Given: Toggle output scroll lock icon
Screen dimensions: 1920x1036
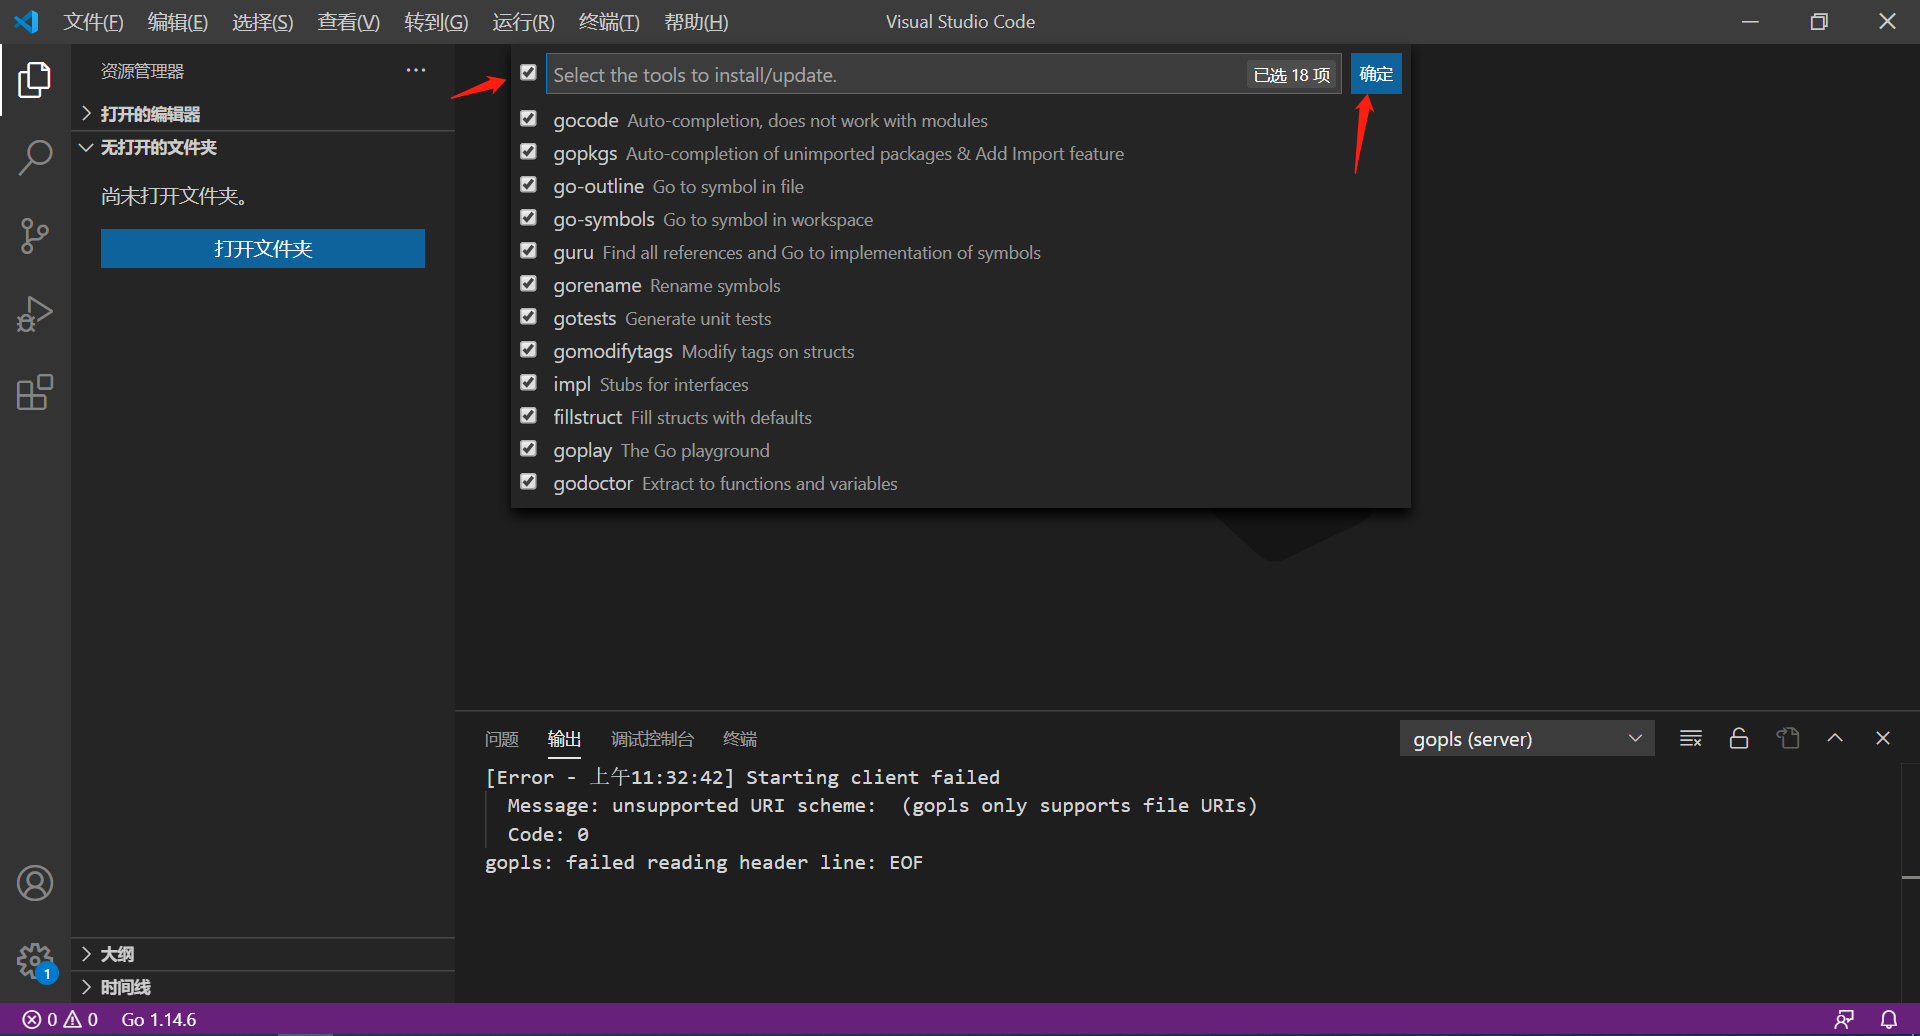Looking at the screenshot, I should pos(1739,738).
